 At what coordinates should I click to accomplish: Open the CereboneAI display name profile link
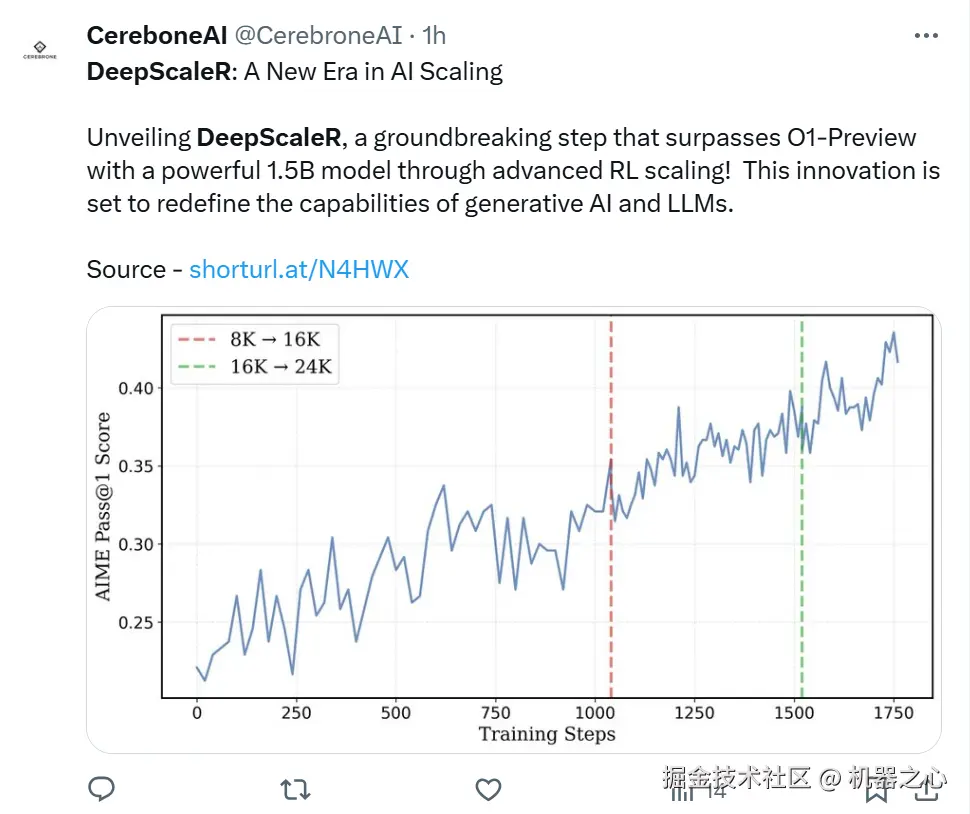point(157,36)
